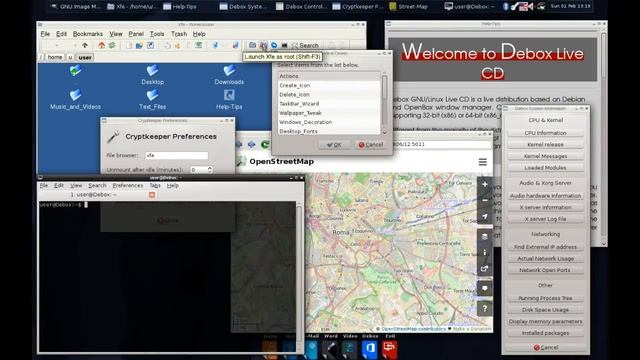Click Network Open Ports button
The width and height of the screenshot is (640, 360).
tap(545, 270)
